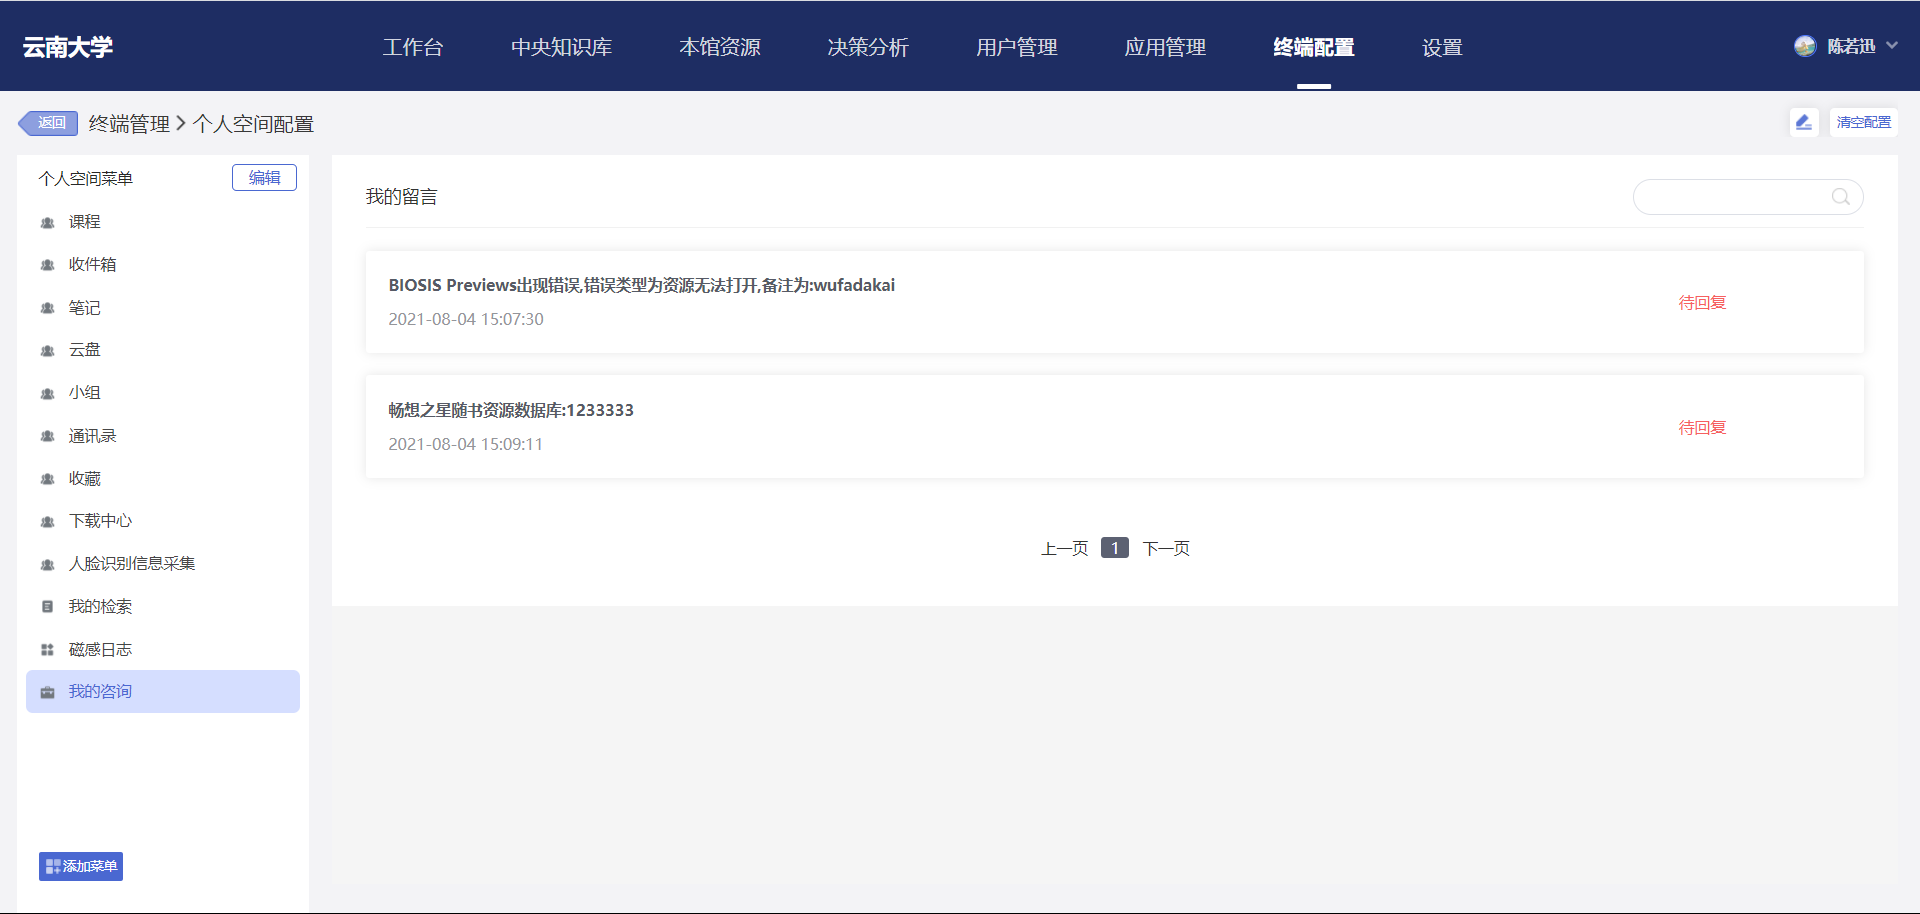1920x914 pixels.
Task: Select 收藏 in the sidebar menu
Action: click(163, 479)
